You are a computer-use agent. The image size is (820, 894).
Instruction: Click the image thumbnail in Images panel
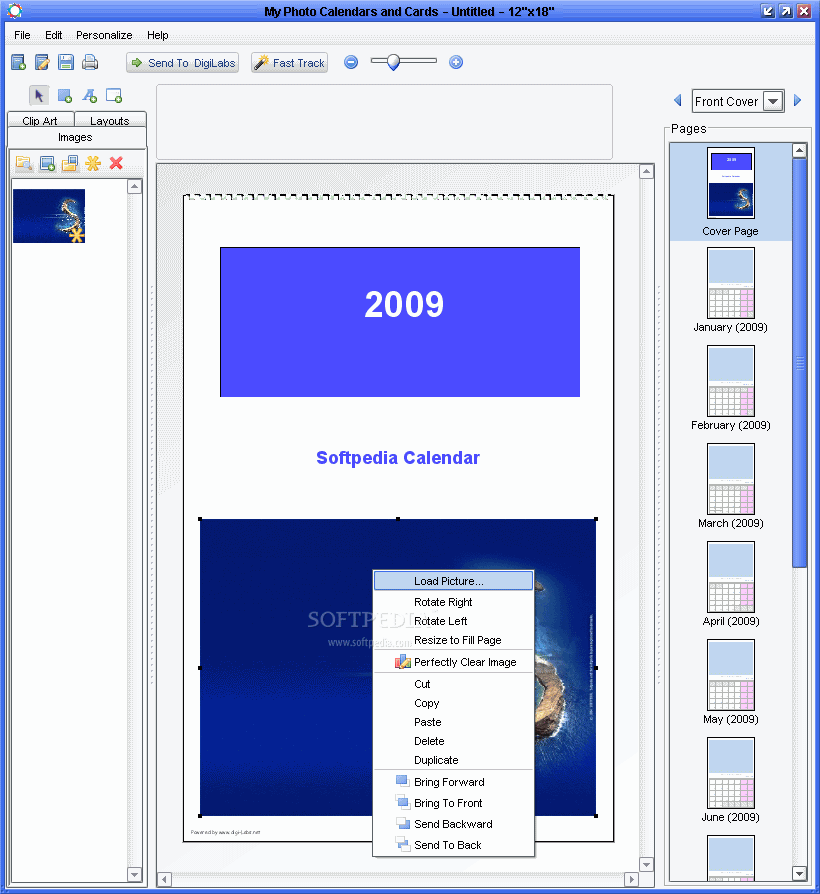pos(49,216)
